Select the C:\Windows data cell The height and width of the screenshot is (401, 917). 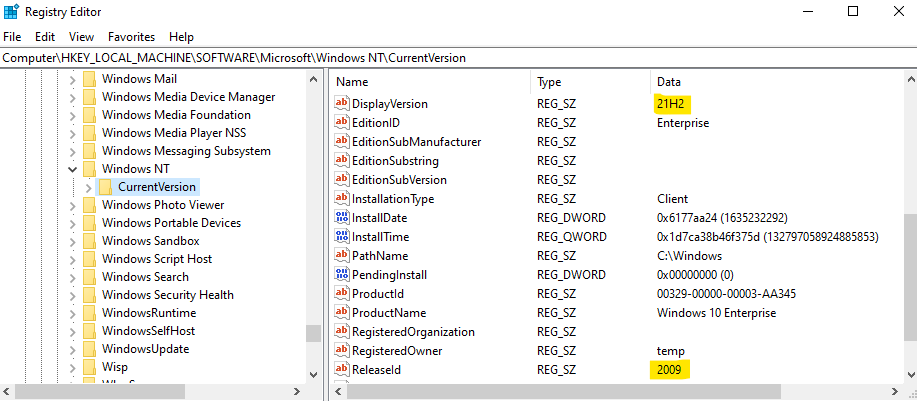pyautogui.click(x=690, y=255)
